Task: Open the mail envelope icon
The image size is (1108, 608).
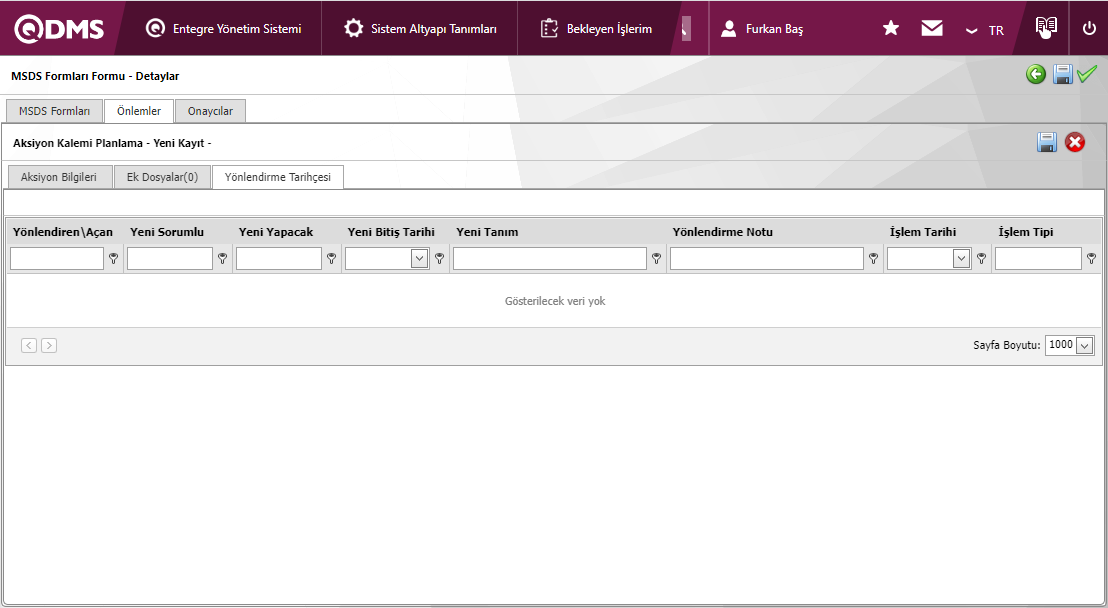Action: coord(932,29)
